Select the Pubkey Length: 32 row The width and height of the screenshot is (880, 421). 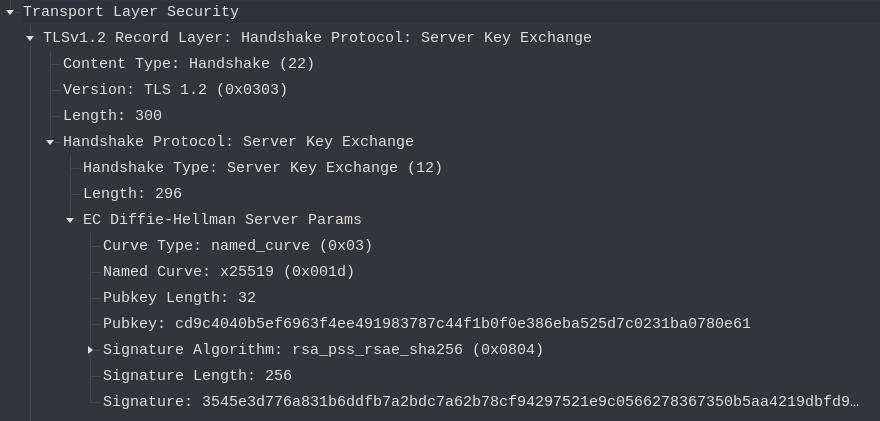[x=179, y=298]
